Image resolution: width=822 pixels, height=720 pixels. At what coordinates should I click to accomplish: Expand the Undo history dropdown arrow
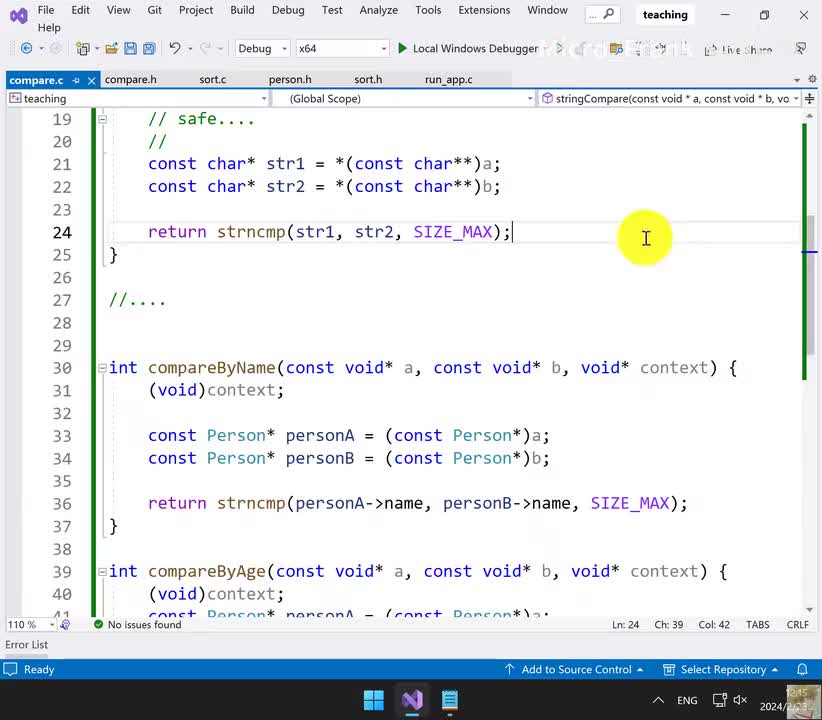coord(190,49)
